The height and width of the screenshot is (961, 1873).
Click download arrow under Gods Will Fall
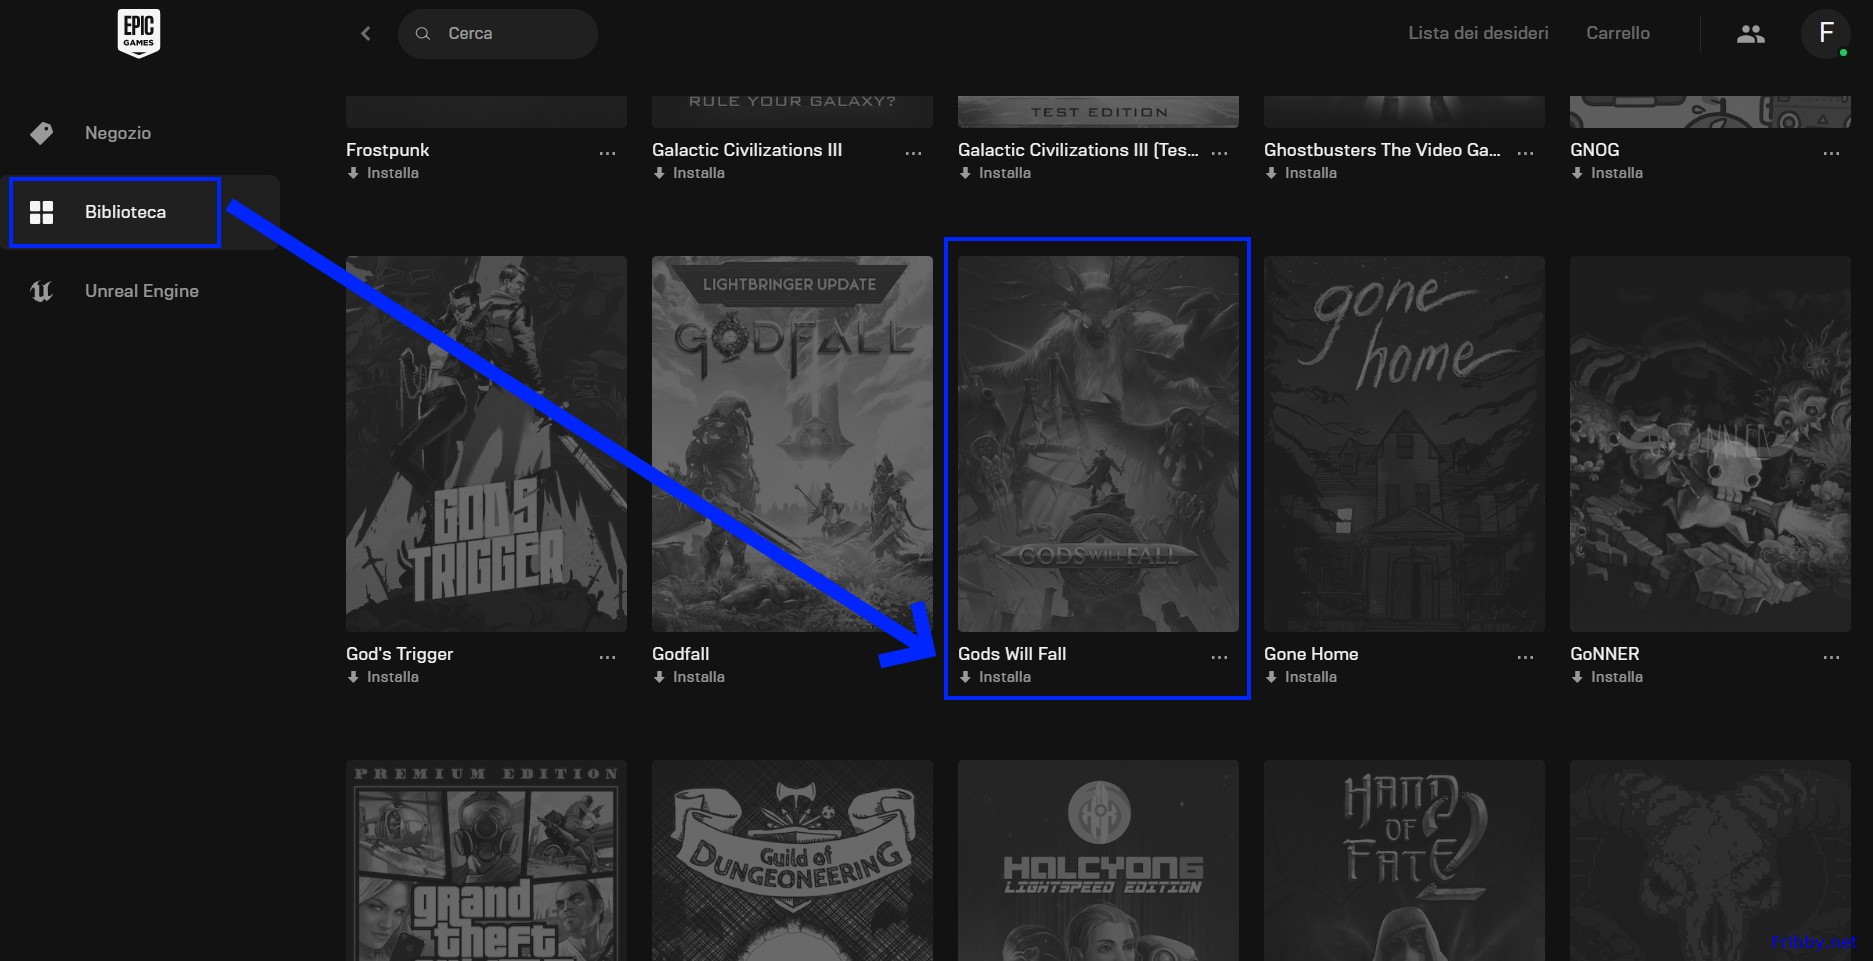965,677
